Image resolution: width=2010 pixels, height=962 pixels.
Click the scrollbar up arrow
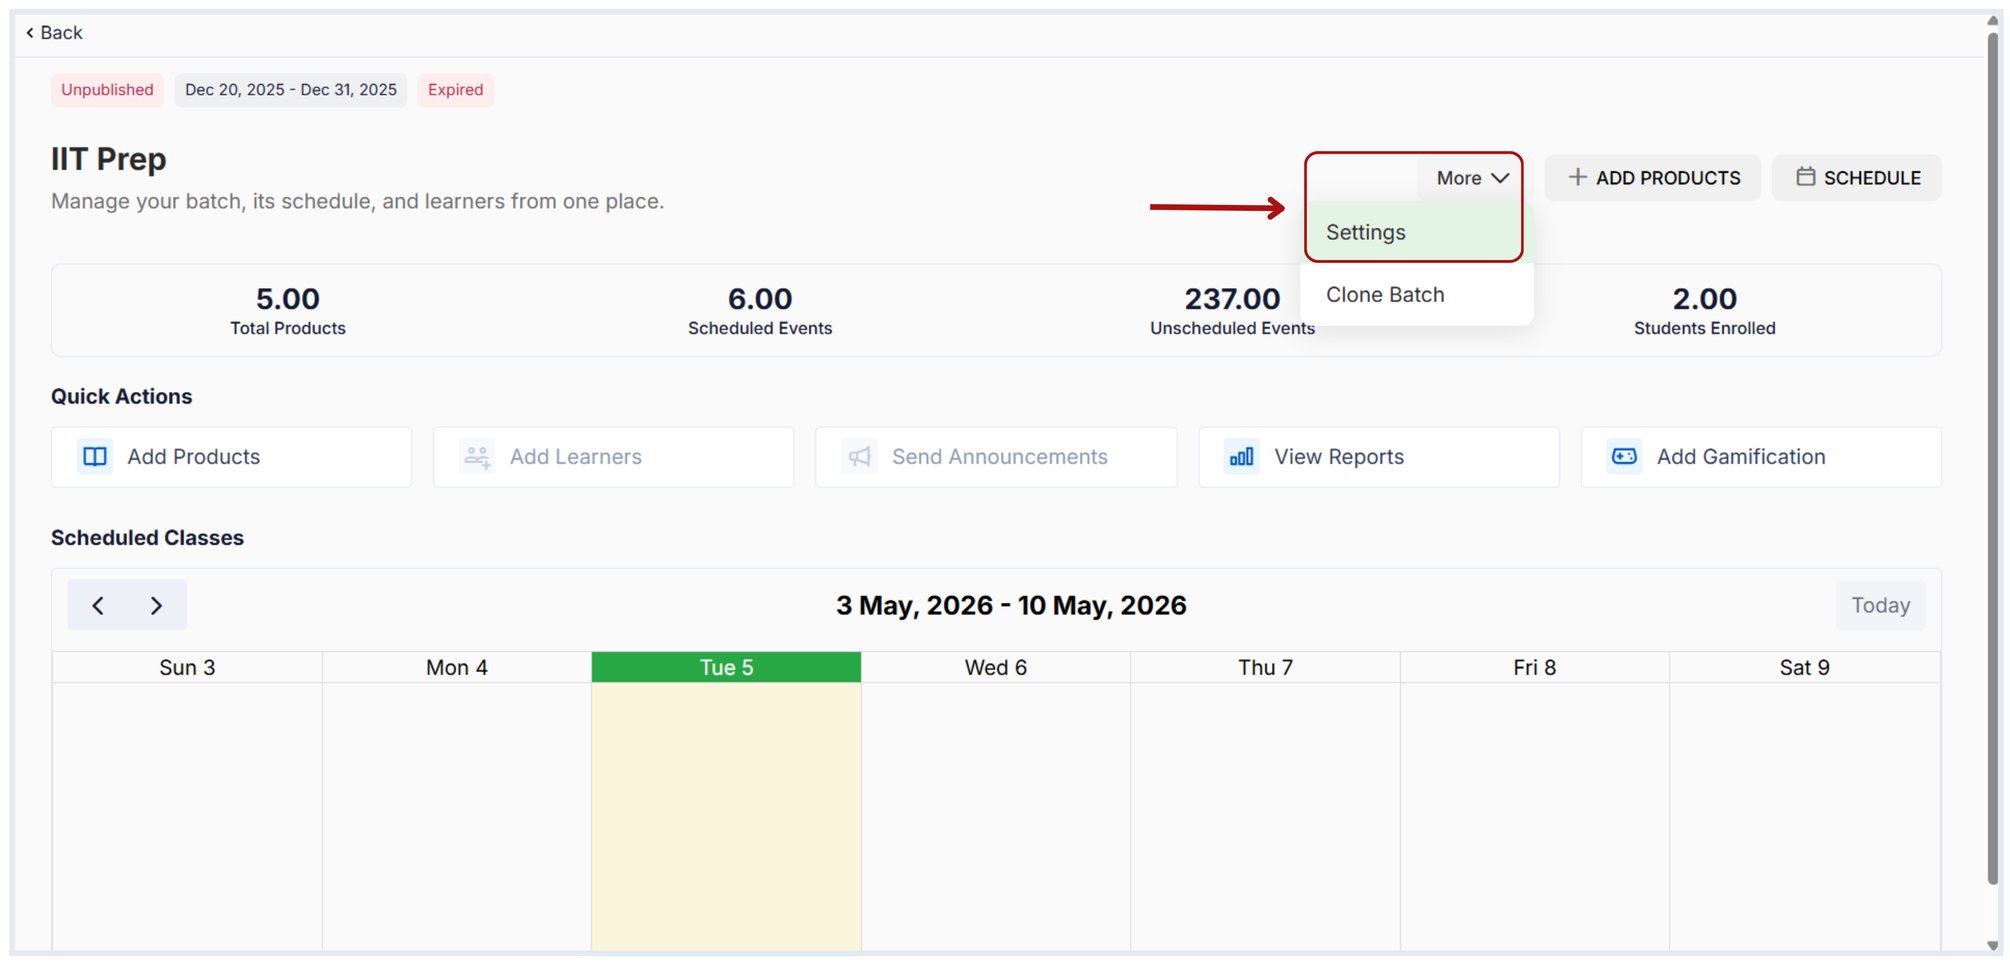pos(1992,21)
